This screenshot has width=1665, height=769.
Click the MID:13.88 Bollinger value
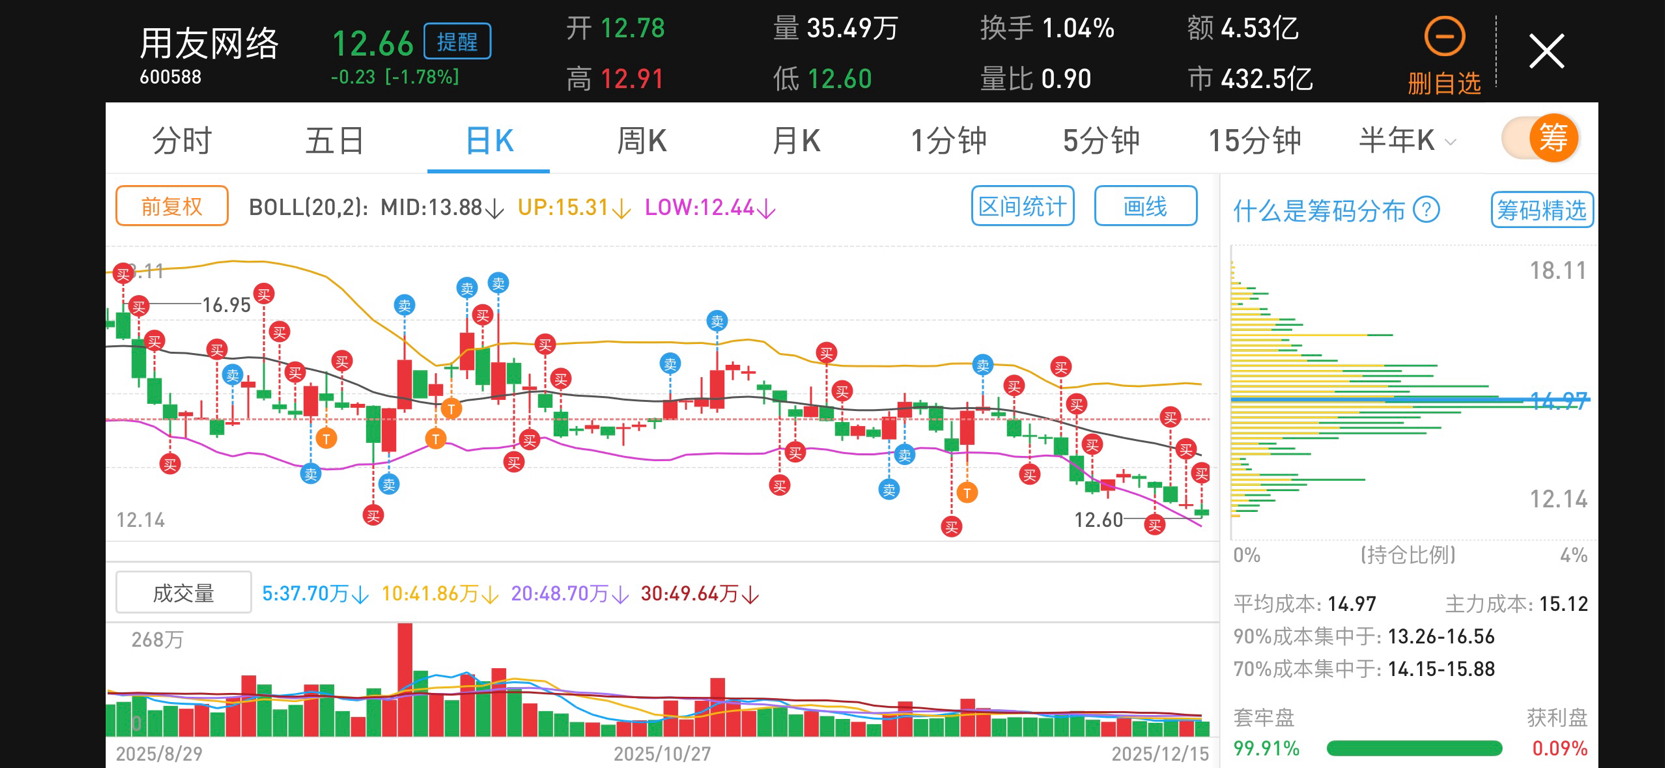[441, 208]
